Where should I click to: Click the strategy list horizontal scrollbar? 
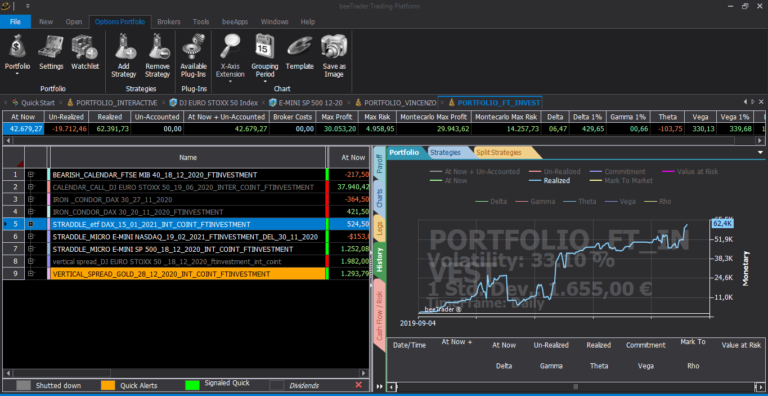tap(185, 373)
